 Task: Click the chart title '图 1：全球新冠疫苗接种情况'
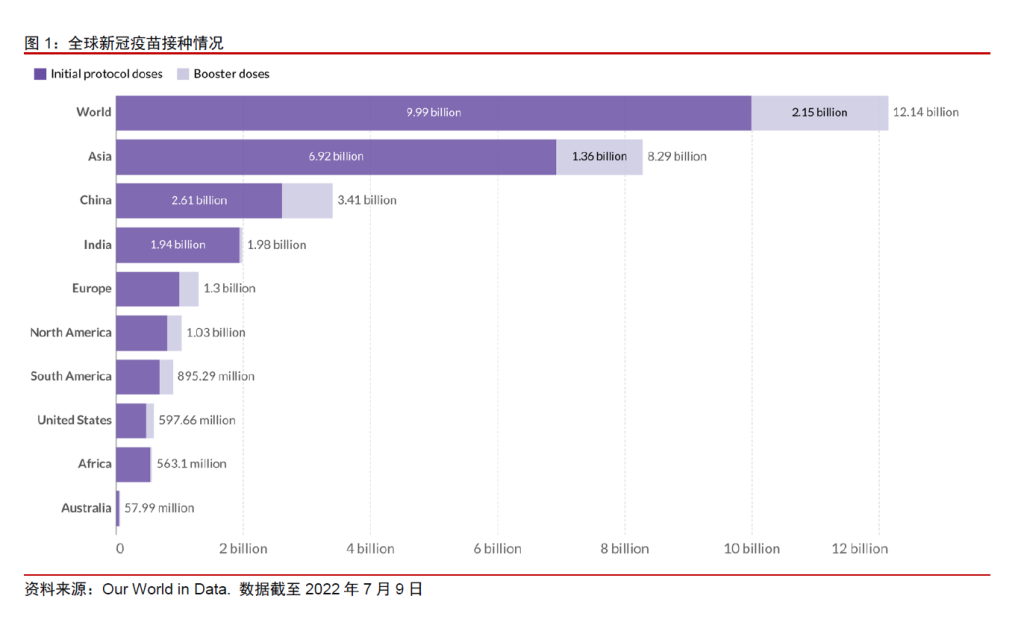(x=124, y=42)
